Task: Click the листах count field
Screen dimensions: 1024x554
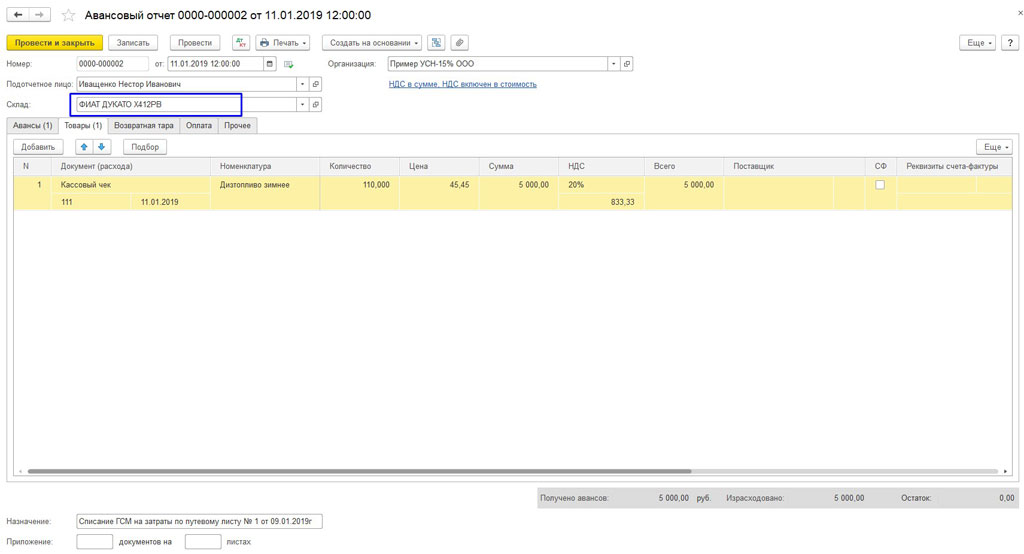Action: pyautogui.click(x=202, y=542)
